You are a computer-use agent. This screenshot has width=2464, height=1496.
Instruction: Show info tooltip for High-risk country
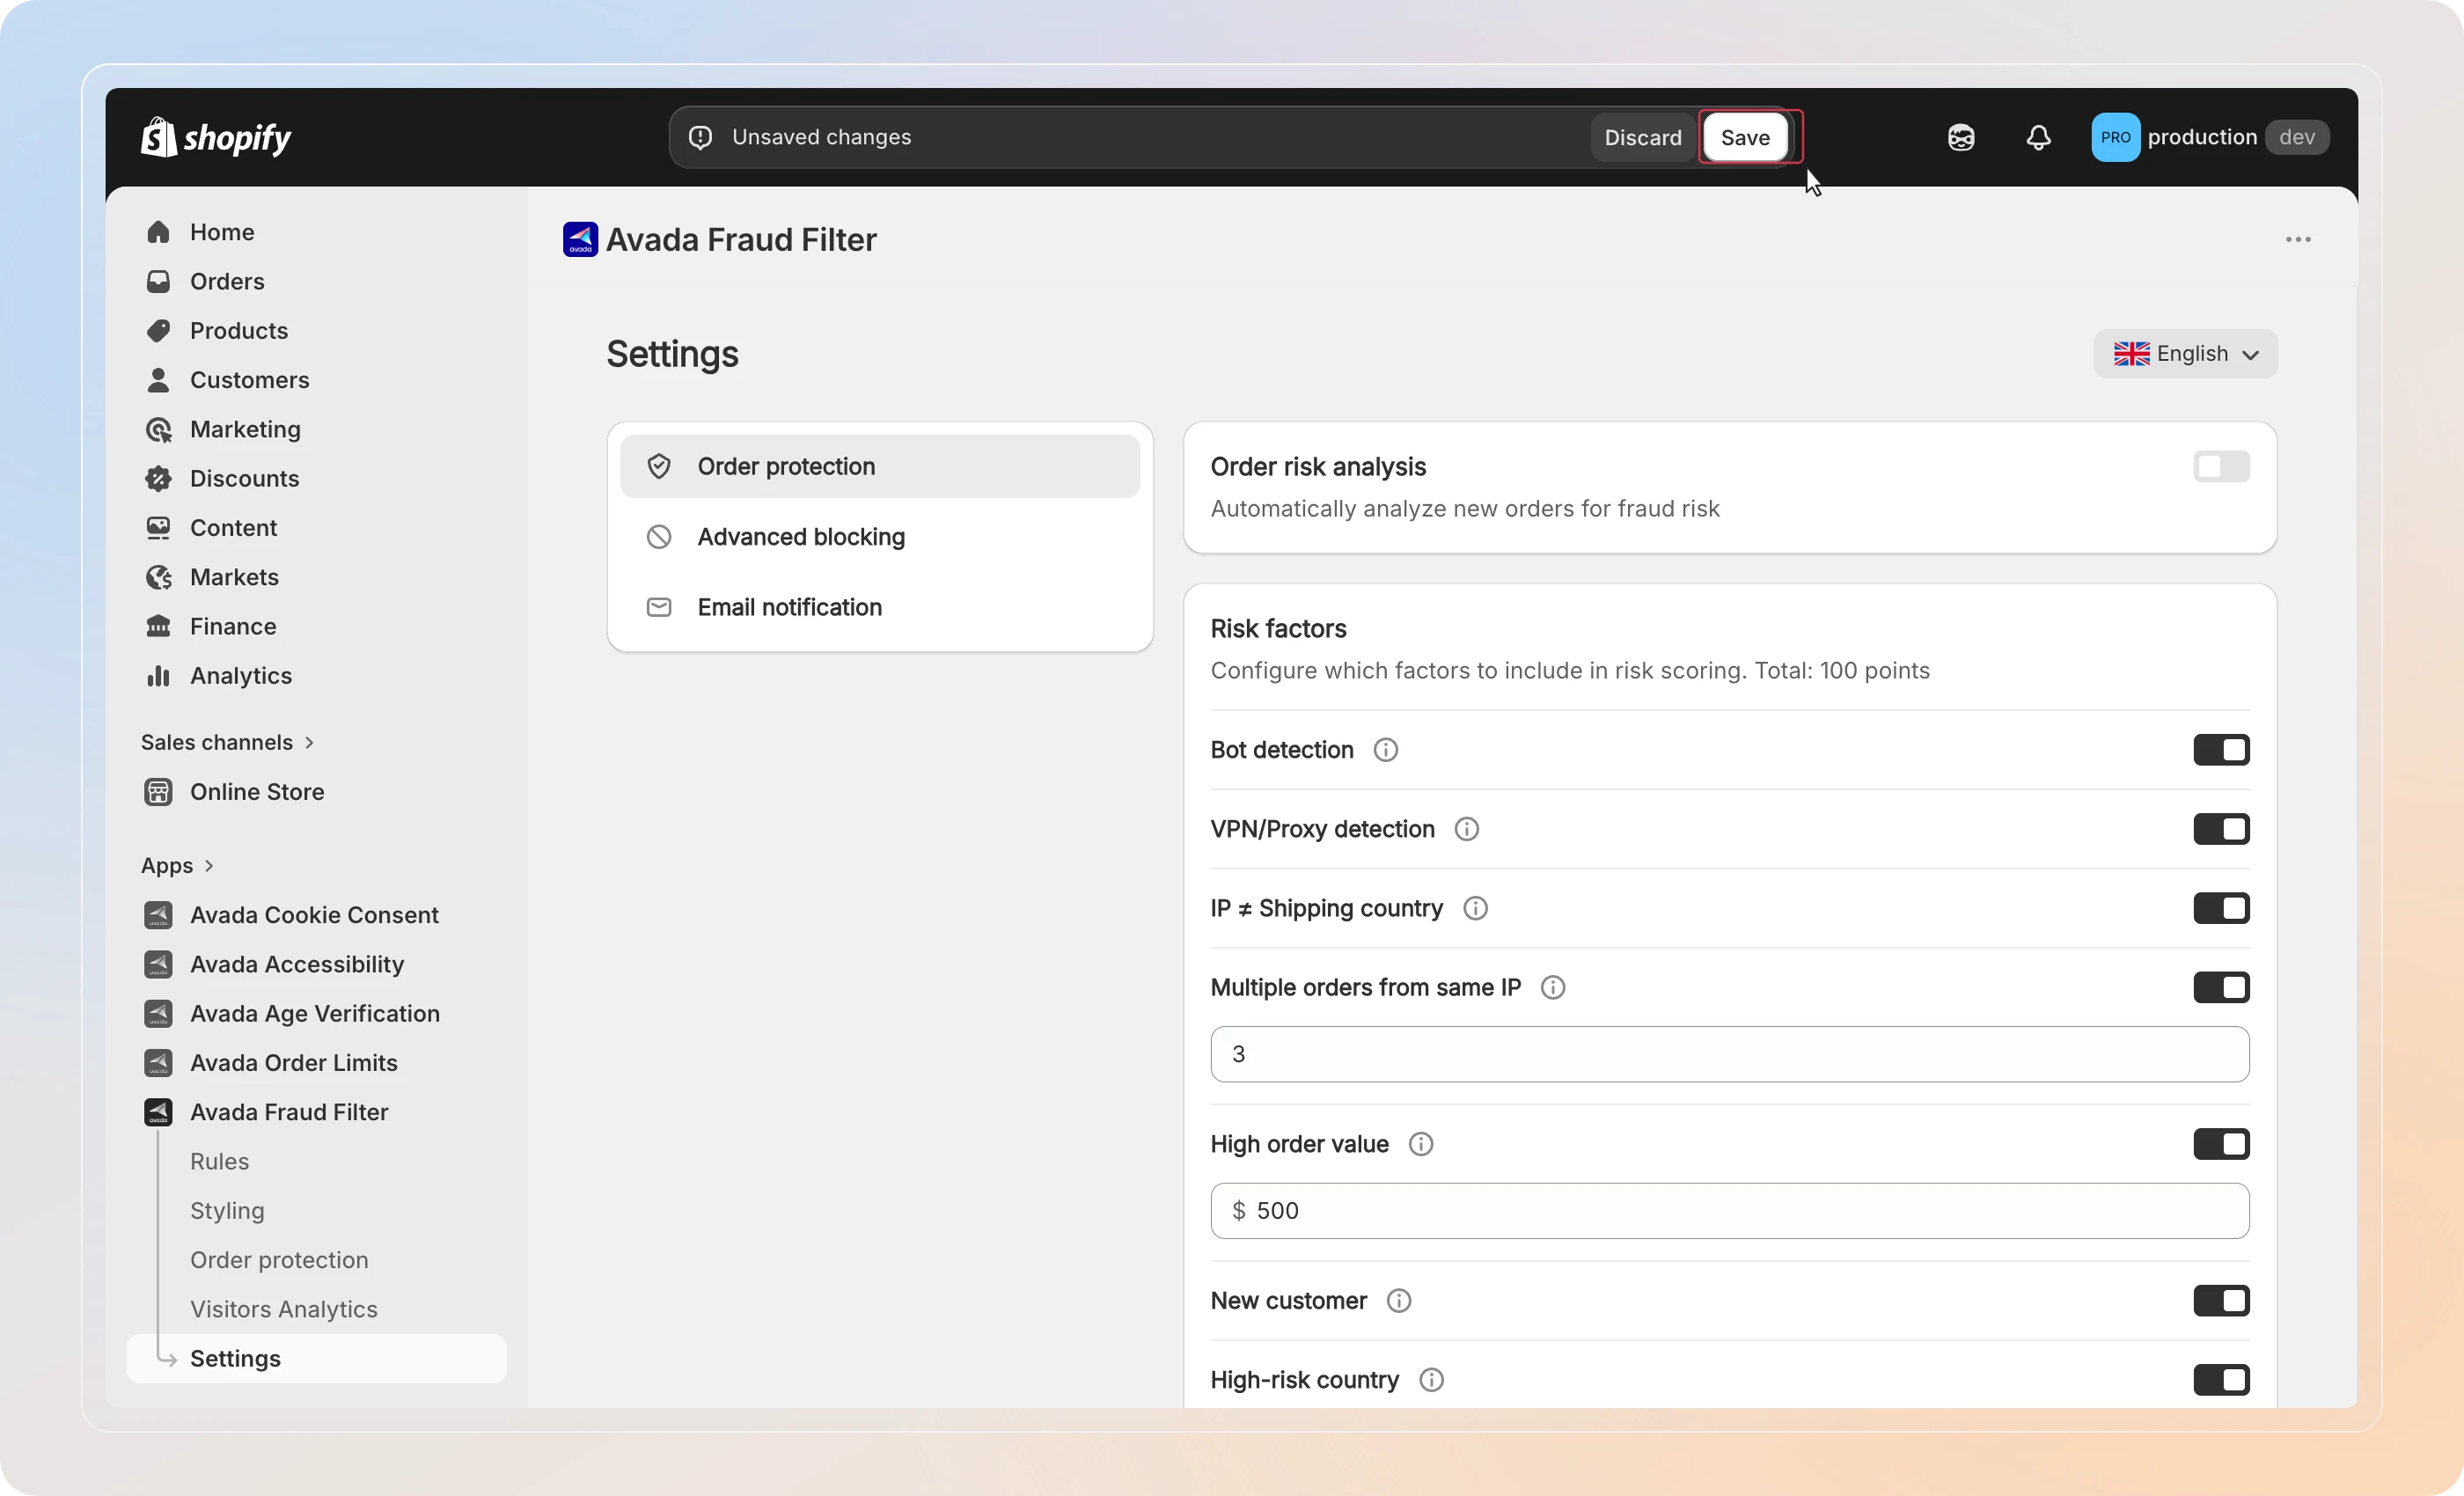click(x=1431, y=1380)
